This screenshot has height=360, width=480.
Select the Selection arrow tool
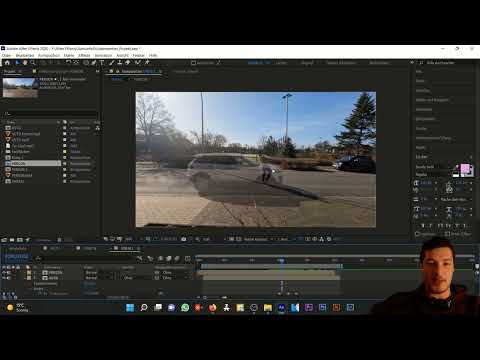tap(18, 63)
